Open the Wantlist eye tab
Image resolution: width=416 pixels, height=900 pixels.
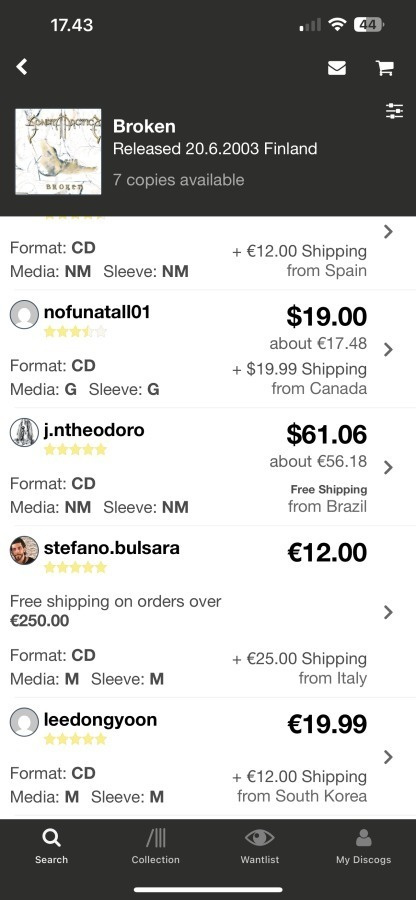259,847
